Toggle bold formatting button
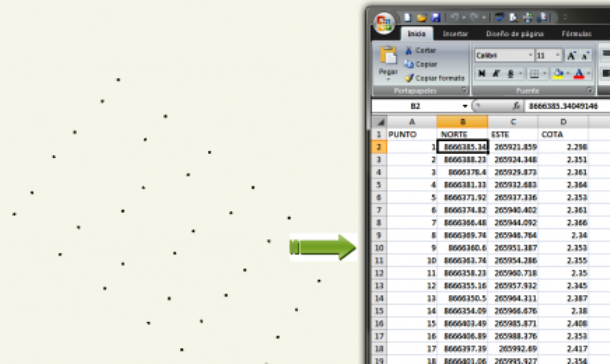 pos(482,74)
